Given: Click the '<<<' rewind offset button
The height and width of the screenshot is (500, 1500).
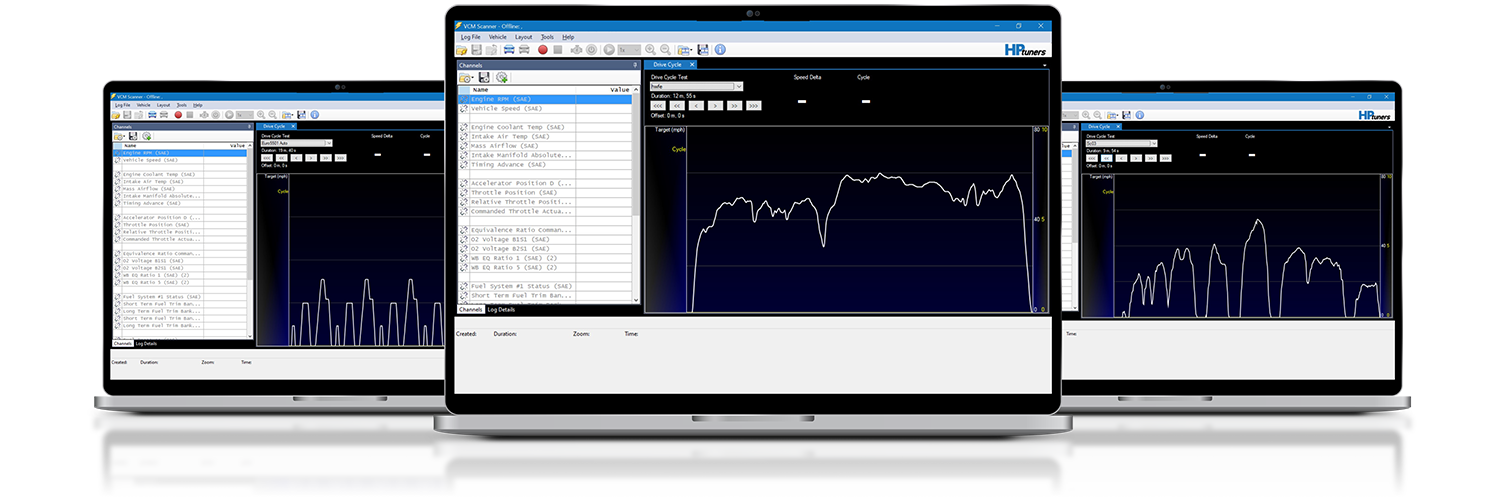Looking at the screenshot, I should (x=657, y=105).
